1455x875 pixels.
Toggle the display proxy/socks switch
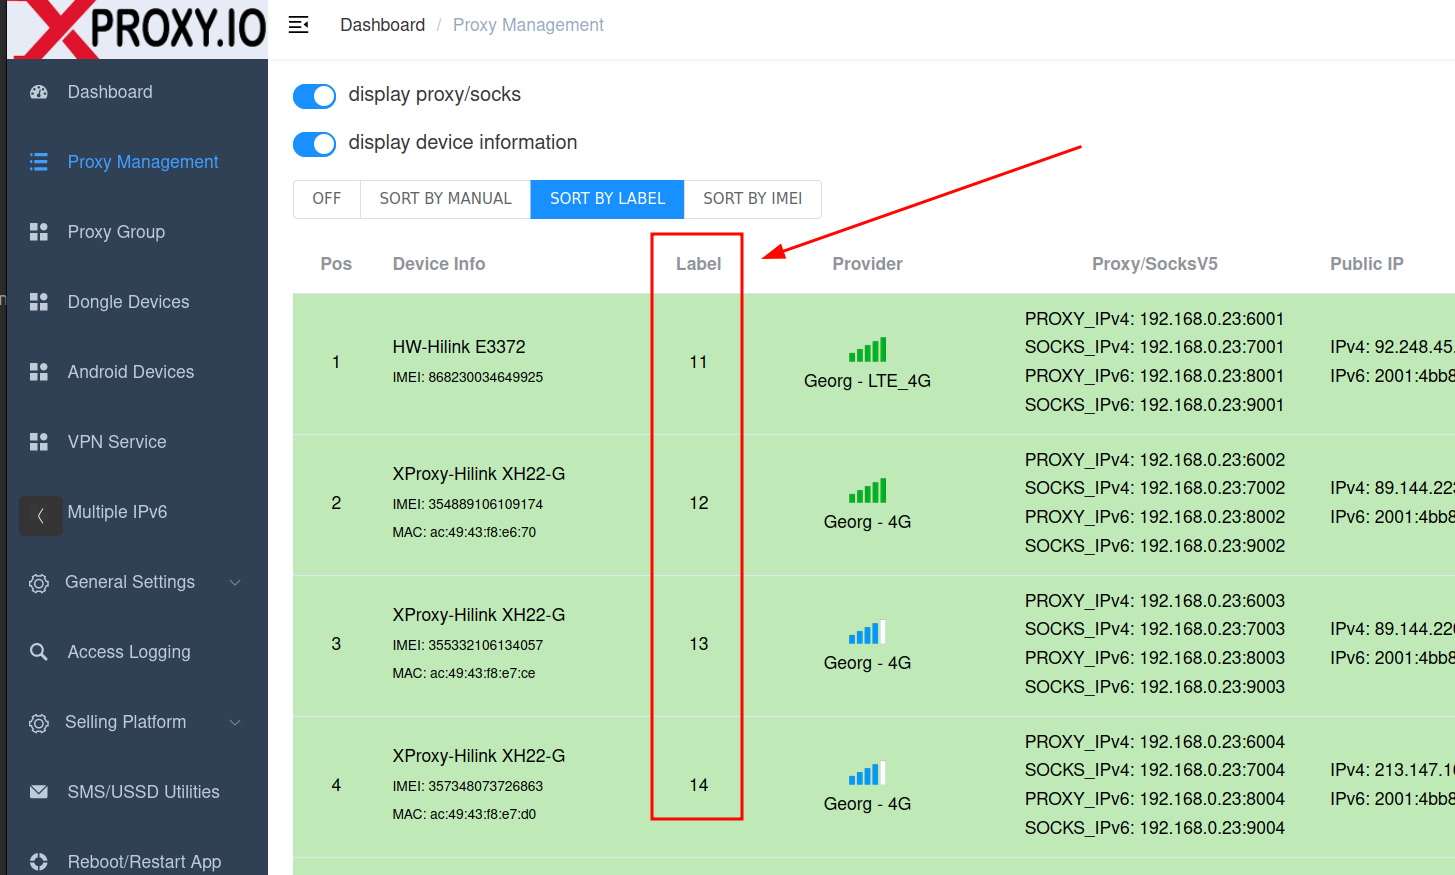[314, 96]
